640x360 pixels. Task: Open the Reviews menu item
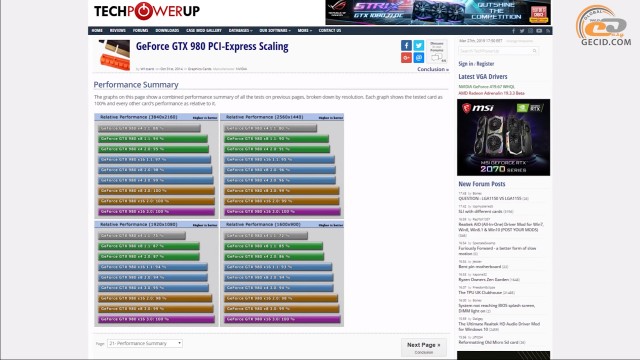click(118, 31)
